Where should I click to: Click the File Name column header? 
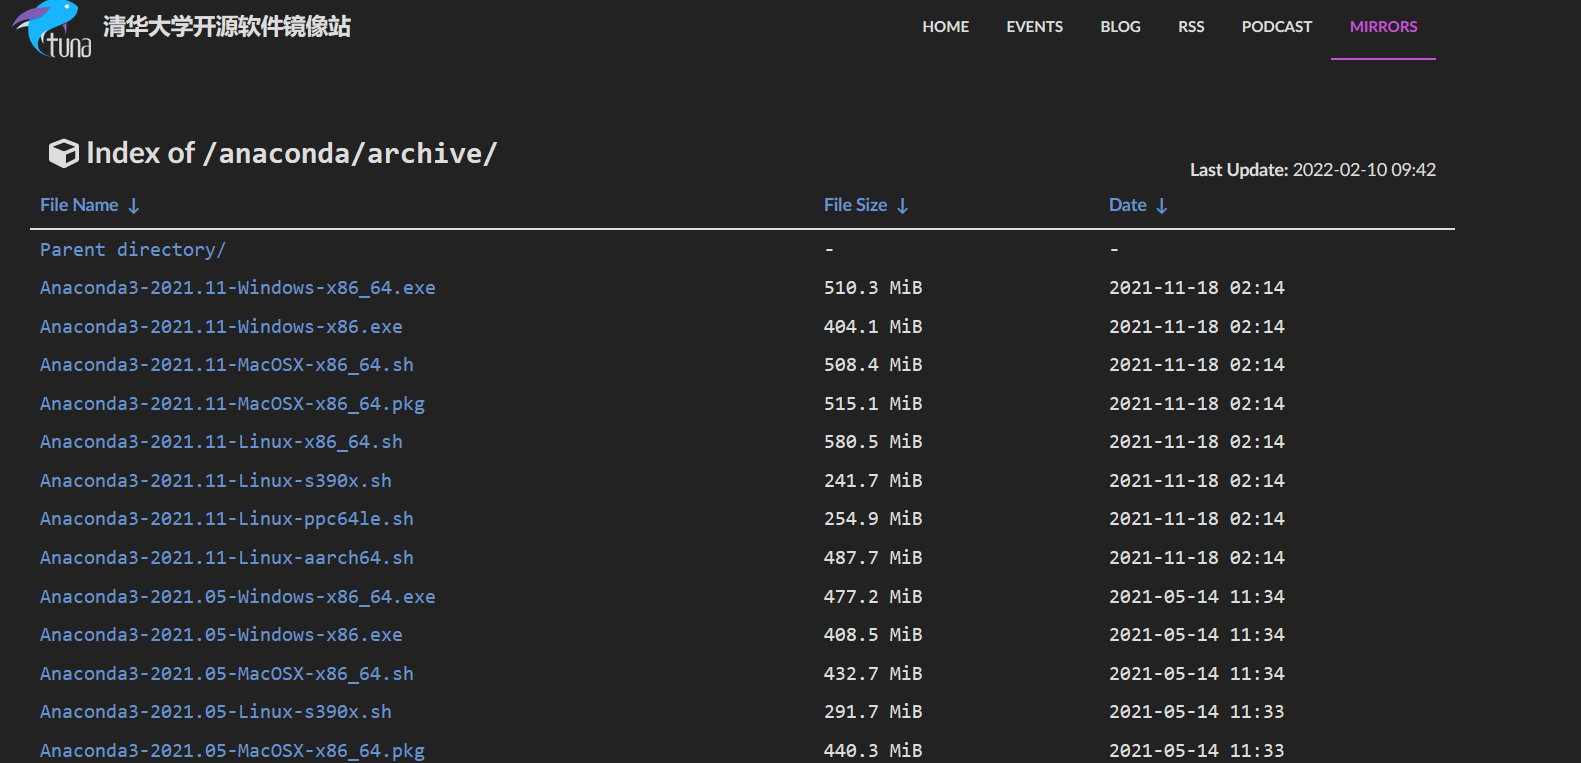(x=79, y=205)
